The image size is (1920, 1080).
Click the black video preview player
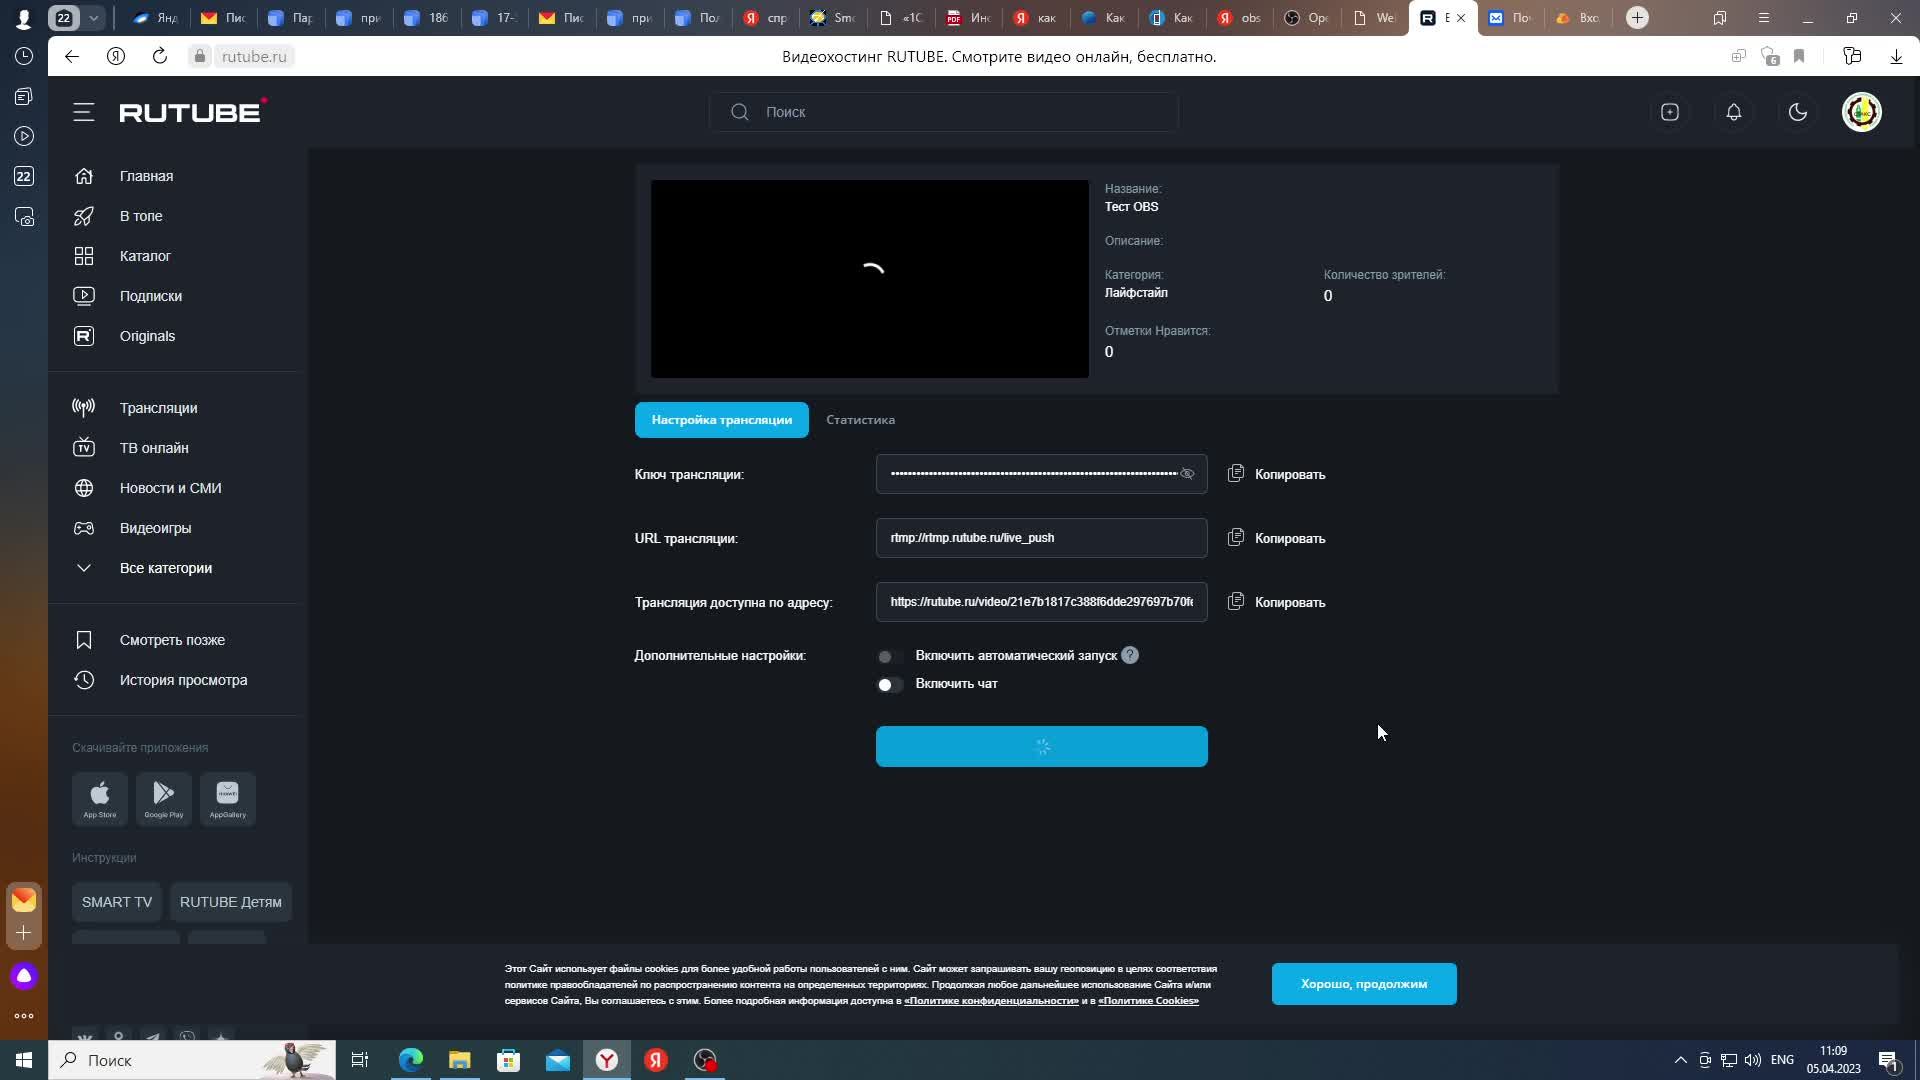pyautogui.click(x=869, y=279)
